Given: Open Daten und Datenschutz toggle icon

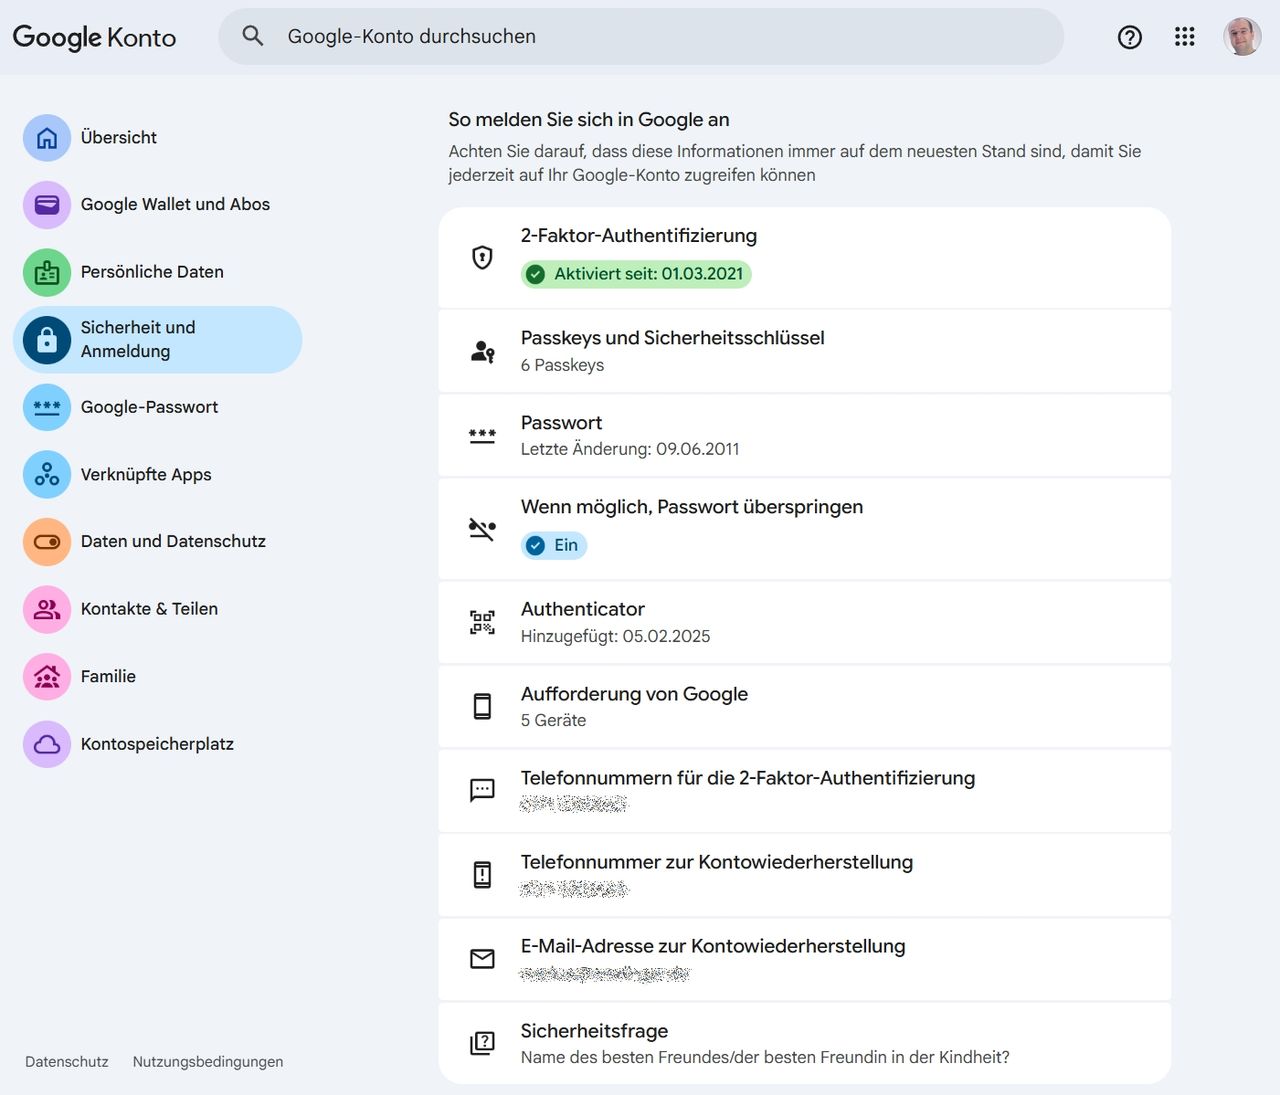Looking at the screenshot, I should (47, 542).
